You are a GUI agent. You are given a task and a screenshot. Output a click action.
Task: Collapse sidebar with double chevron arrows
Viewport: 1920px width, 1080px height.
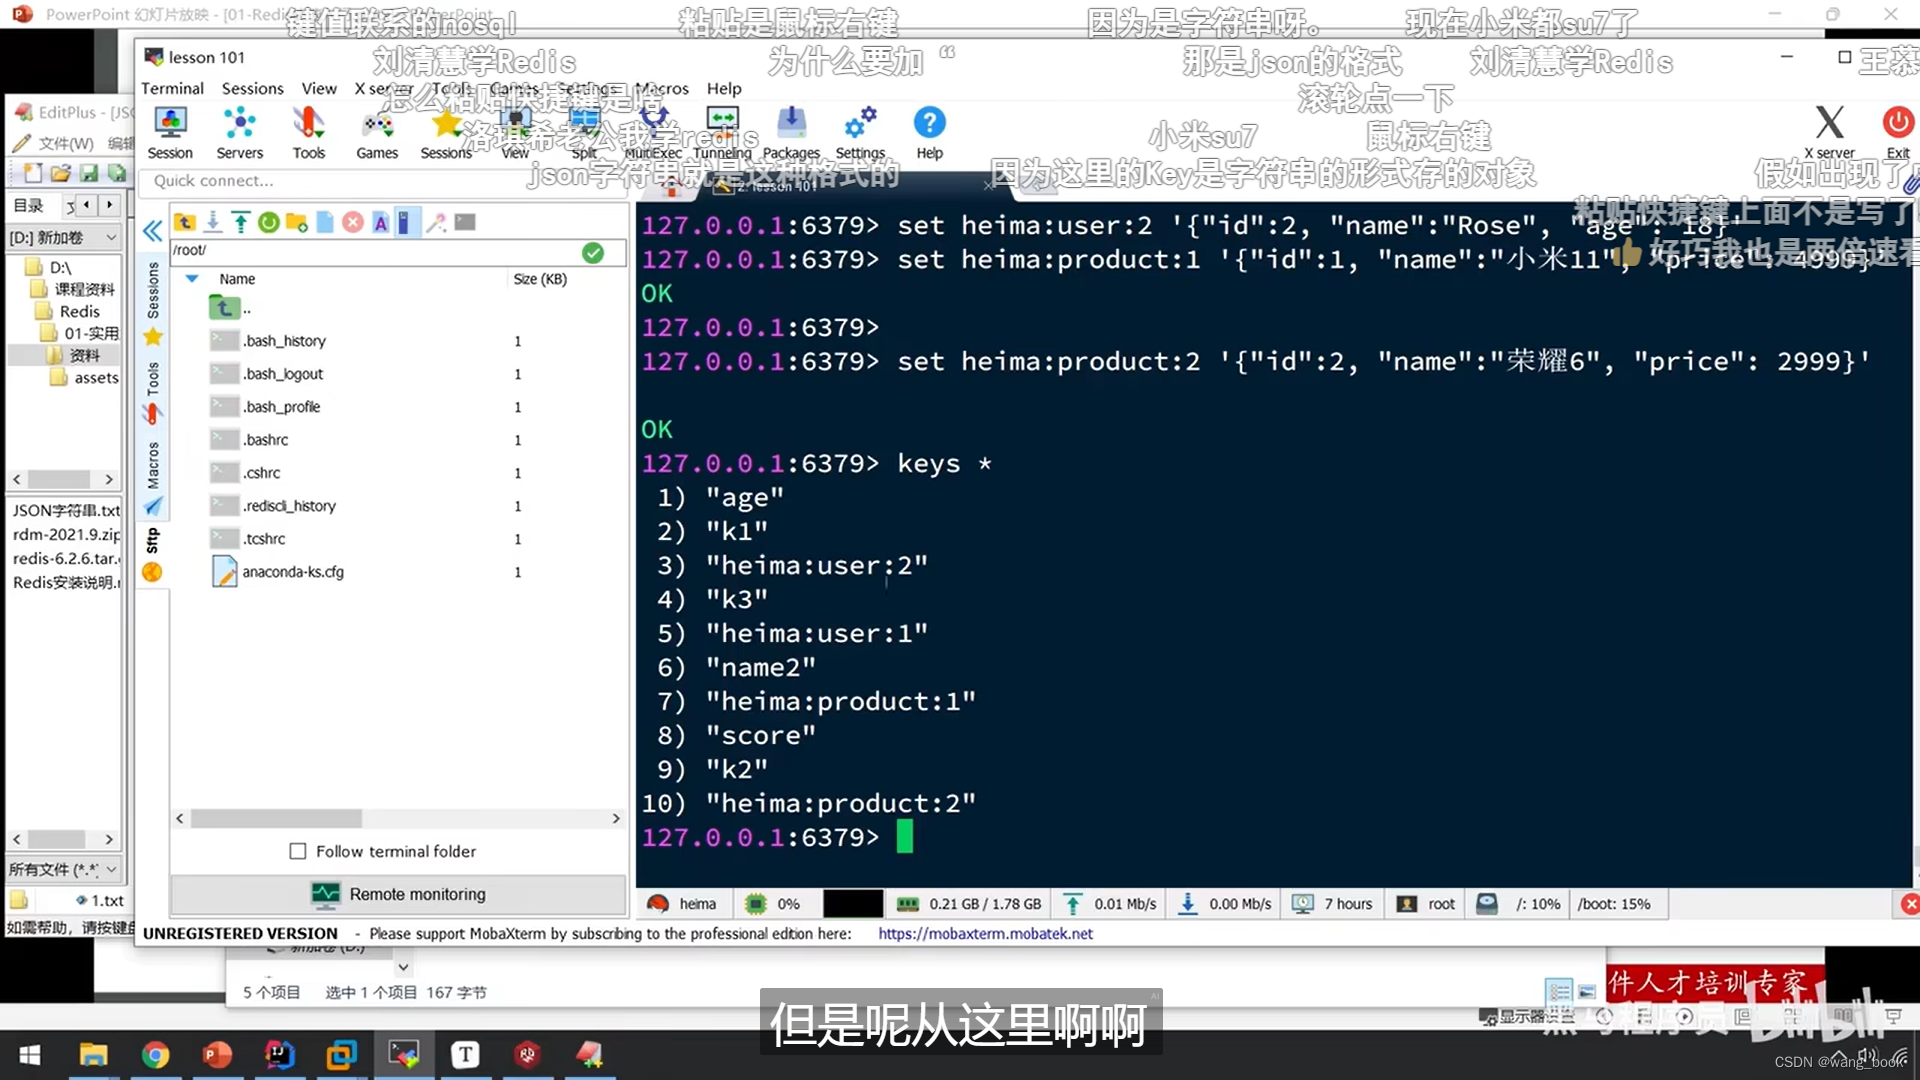click(x=152, y=232)
